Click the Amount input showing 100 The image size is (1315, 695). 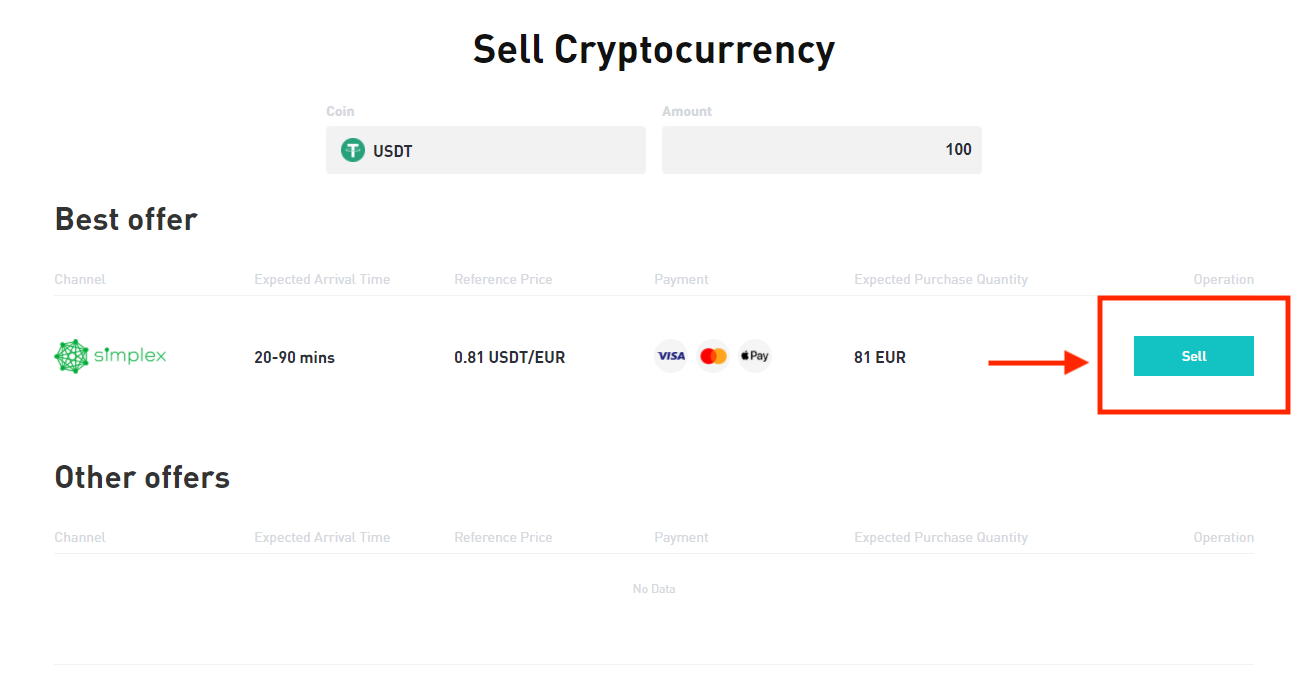click(821, 150)
